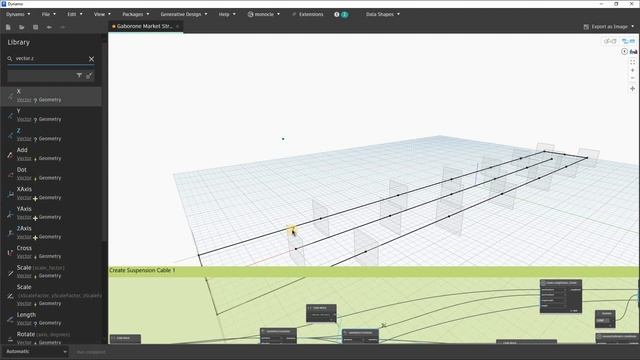Viewport: 640px width, 360px height.
Task: Select the Scale (xScaleFactor...) node in library
Action: tap(51, 295)
